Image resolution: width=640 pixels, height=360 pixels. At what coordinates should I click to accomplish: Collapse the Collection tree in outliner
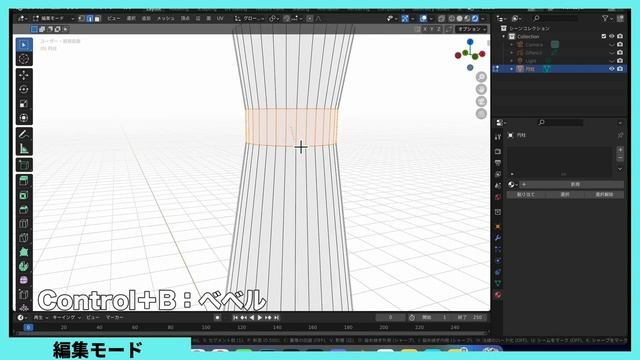(x=504, y=36)
